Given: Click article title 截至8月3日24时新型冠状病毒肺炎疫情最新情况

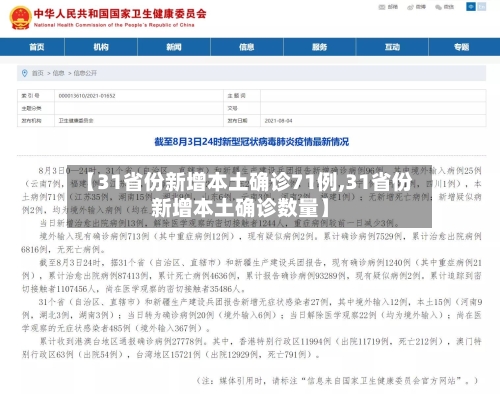Looking at the screenshot, I should pyautogui.click(x=252, y=142).
